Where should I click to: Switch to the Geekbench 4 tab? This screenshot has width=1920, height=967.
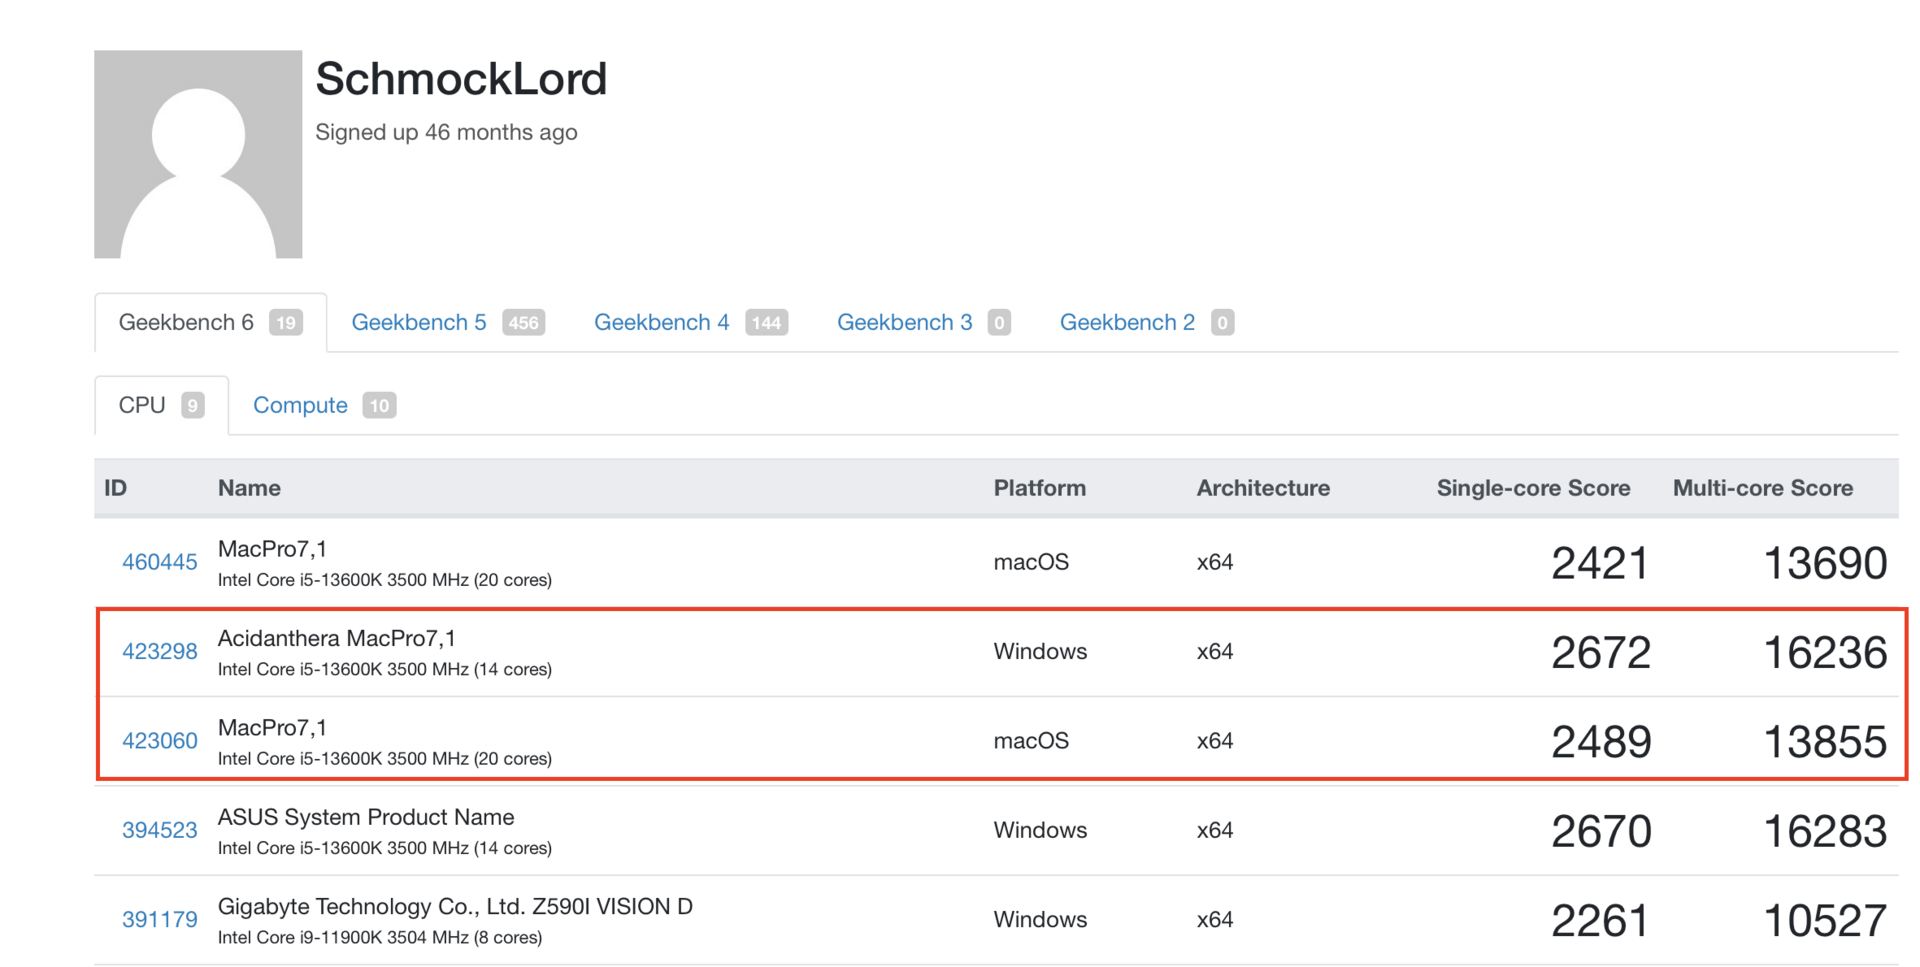[x=661, y=322]
